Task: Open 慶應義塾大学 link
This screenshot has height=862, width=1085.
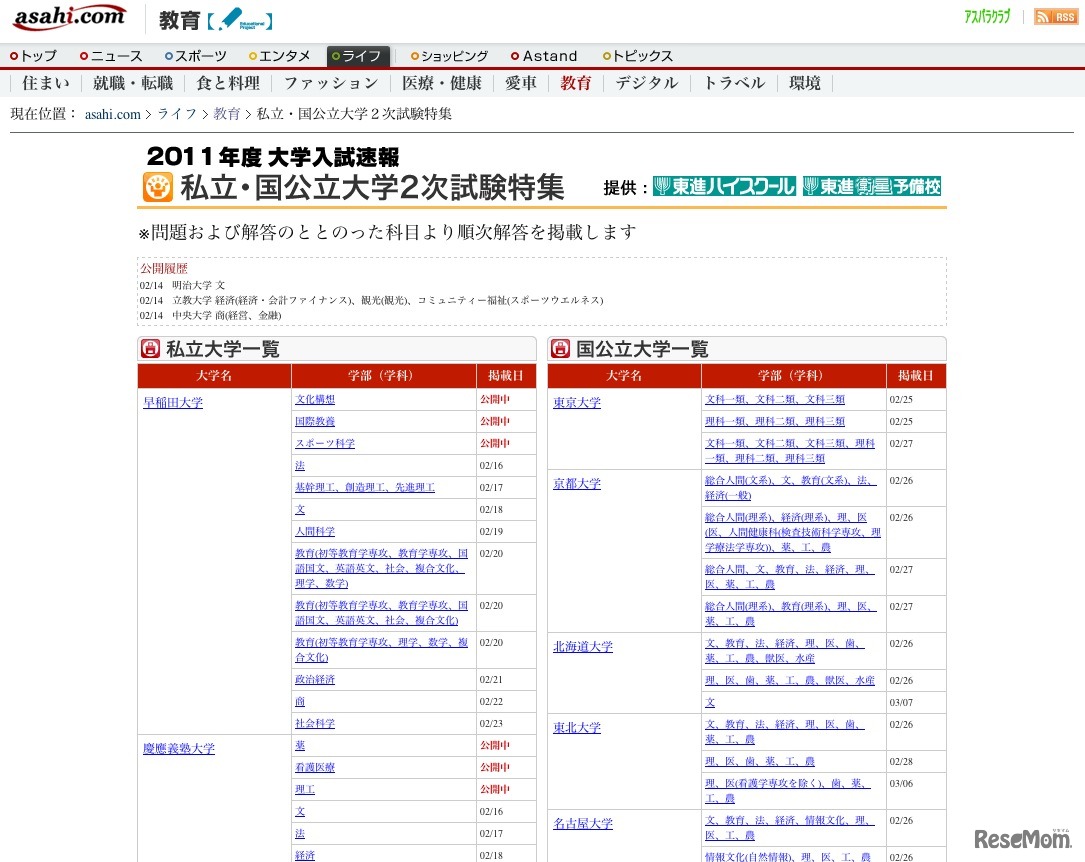Action: point(179,748)
